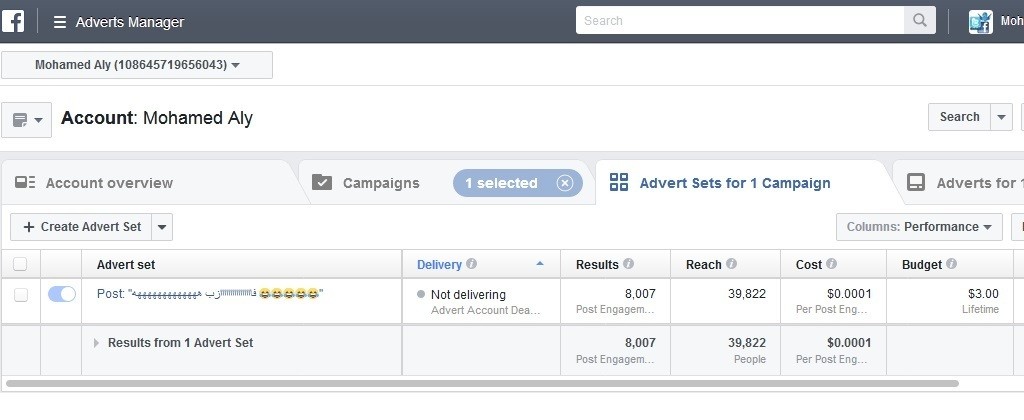Viewport: 1024px width, 420px height.
Task: Clear the 1 selected campaign filter
Action: [564, 183]
